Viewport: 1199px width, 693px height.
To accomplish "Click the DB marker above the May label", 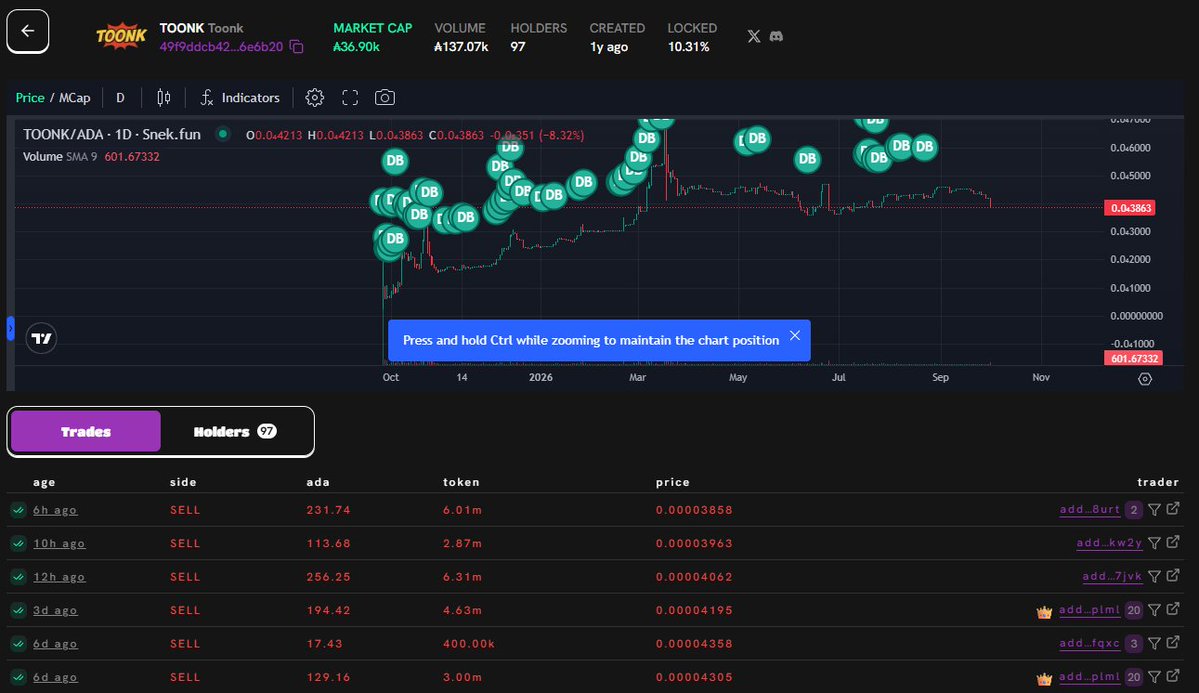I will (x=756, y=138).
